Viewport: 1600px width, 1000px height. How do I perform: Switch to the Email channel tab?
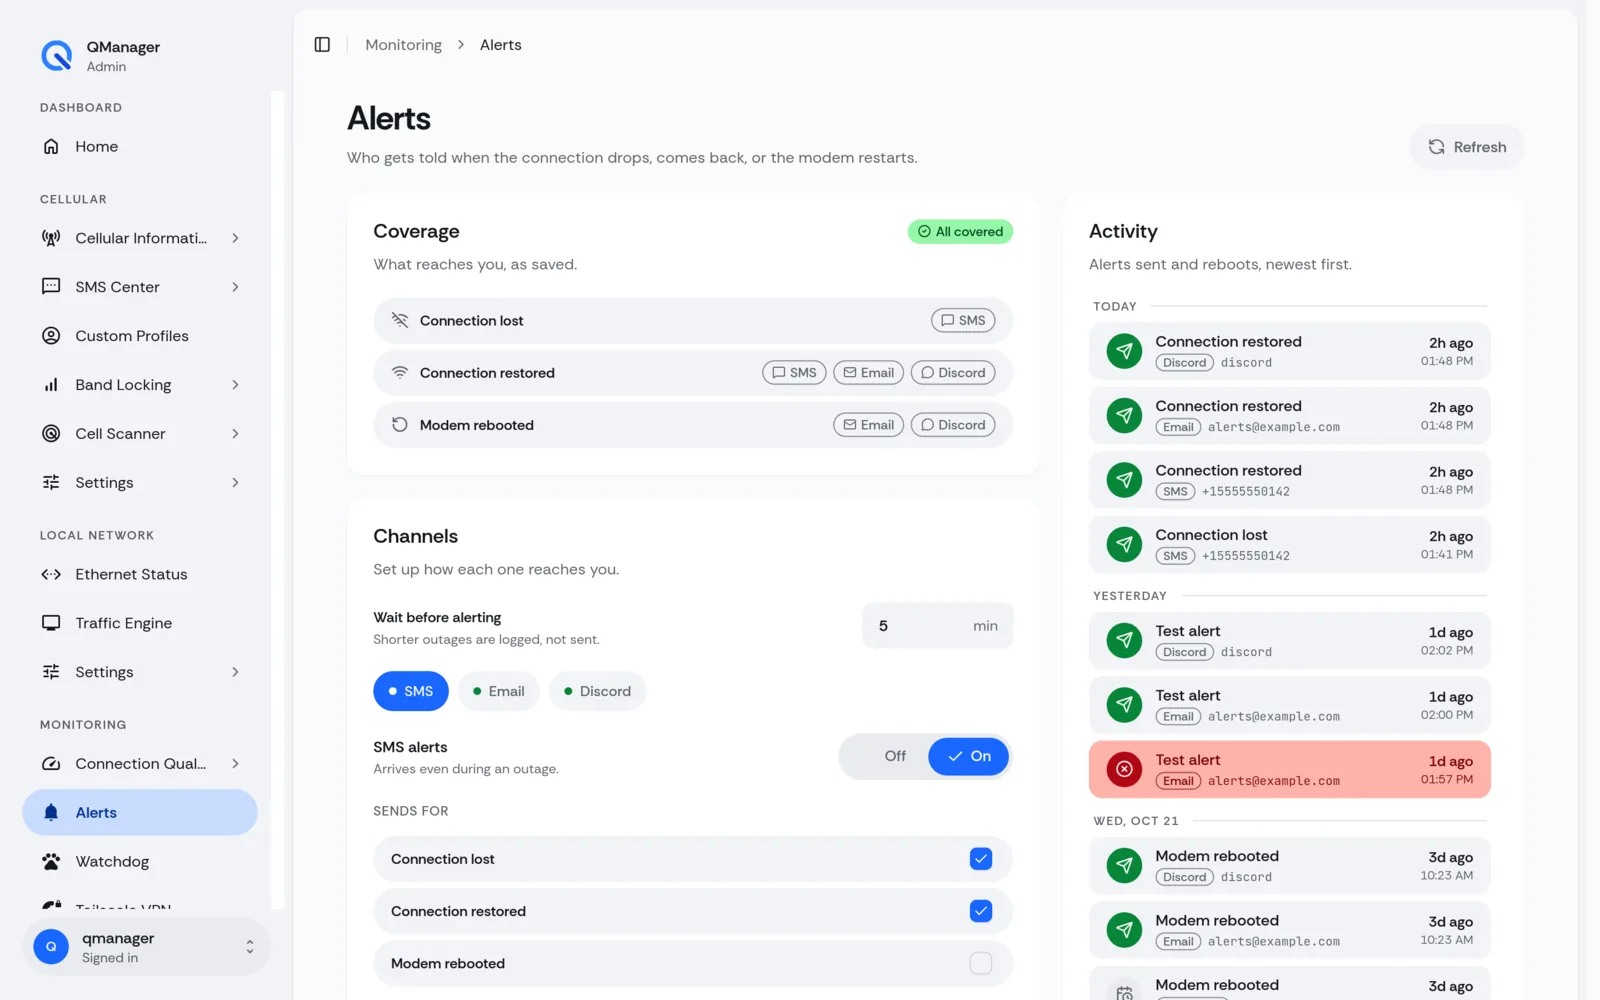(x=499, y=691)
